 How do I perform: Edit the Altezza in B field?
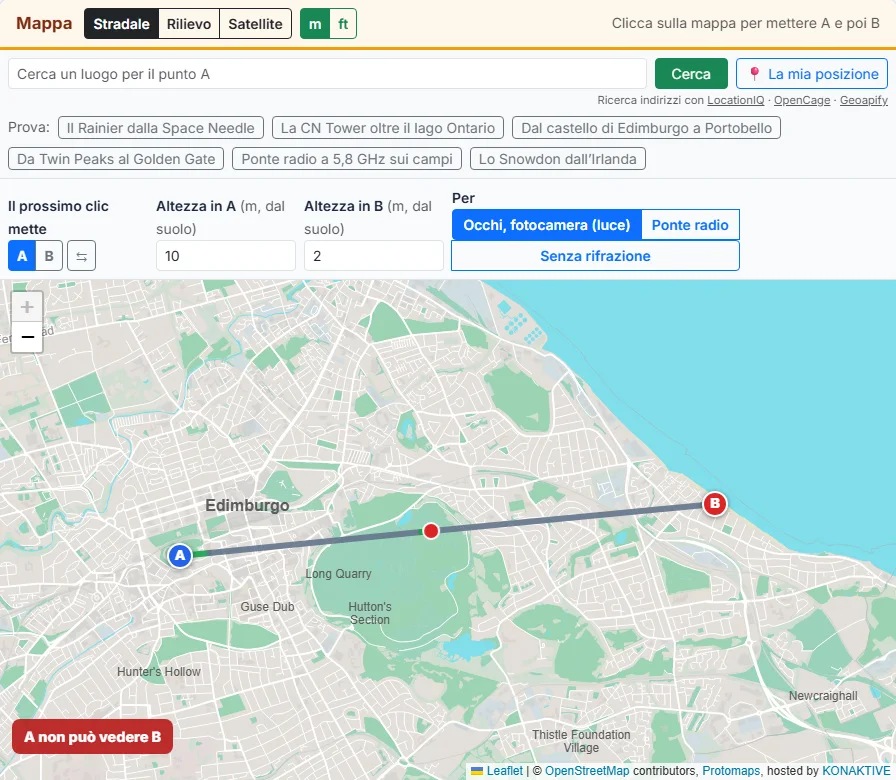point(374,256)
